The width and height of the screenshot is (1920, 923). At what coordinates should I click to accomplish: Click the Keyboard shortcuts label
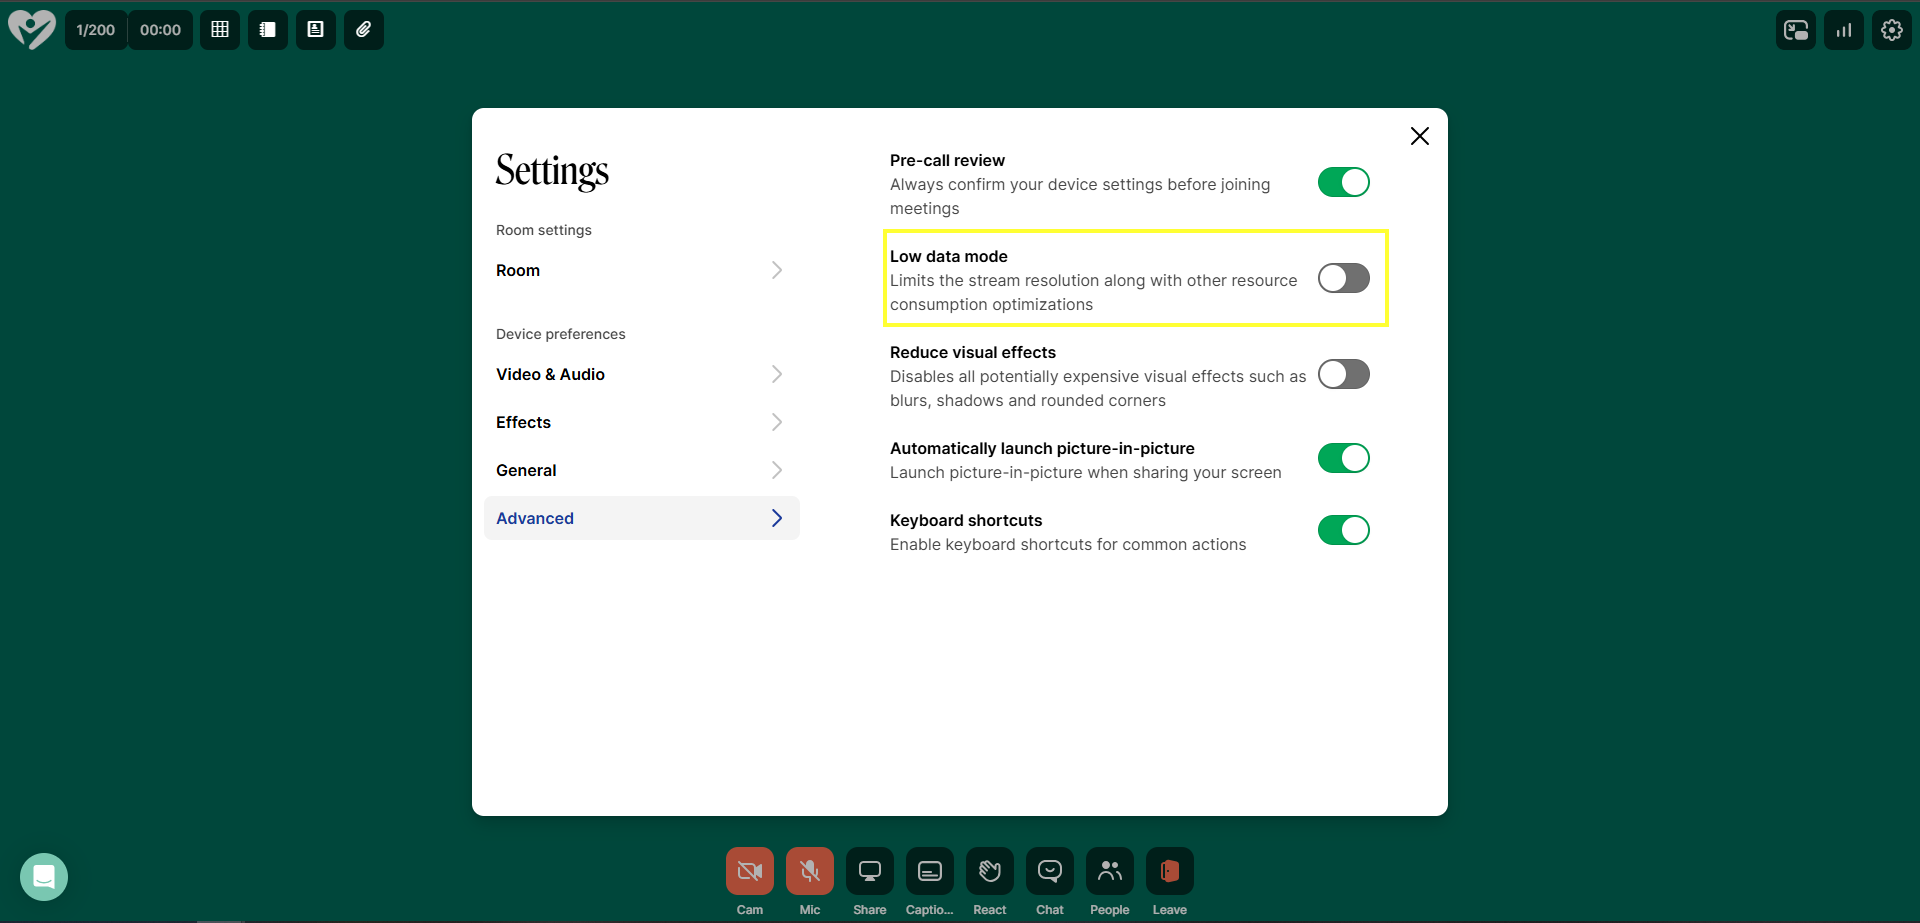point(966,520)
